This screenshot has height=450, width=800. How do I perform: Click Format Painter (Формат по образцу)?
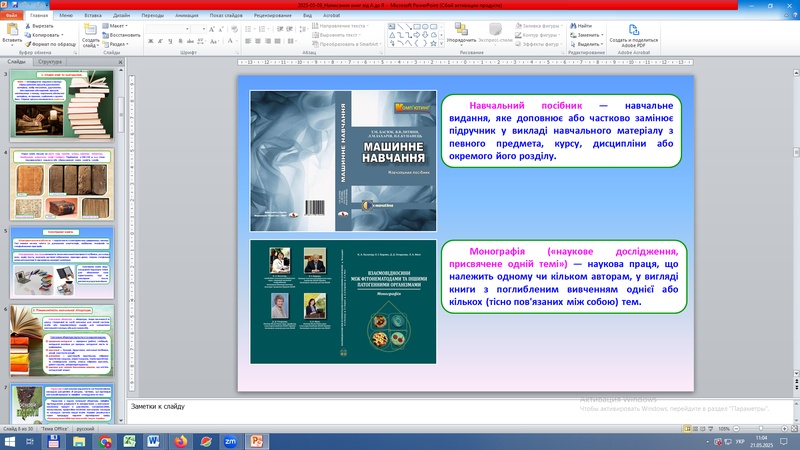click(x=50, y=44)
